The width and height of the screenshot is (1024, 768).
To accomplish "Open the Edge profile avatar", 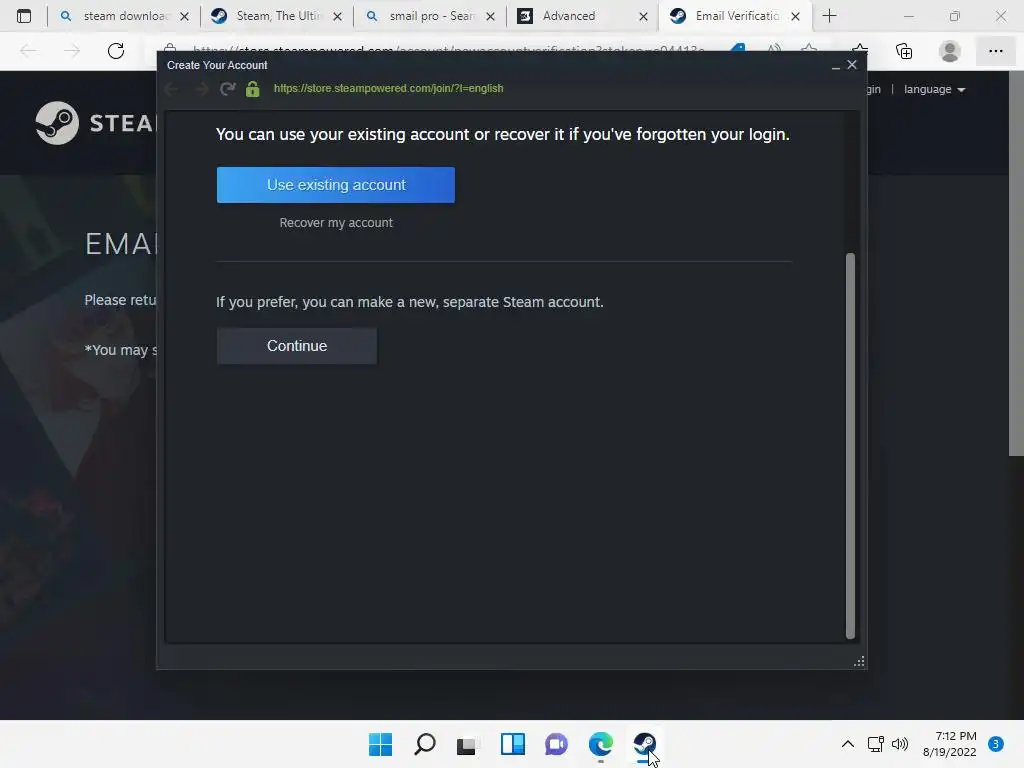I will pyautogui.click(x=950, y=51).
